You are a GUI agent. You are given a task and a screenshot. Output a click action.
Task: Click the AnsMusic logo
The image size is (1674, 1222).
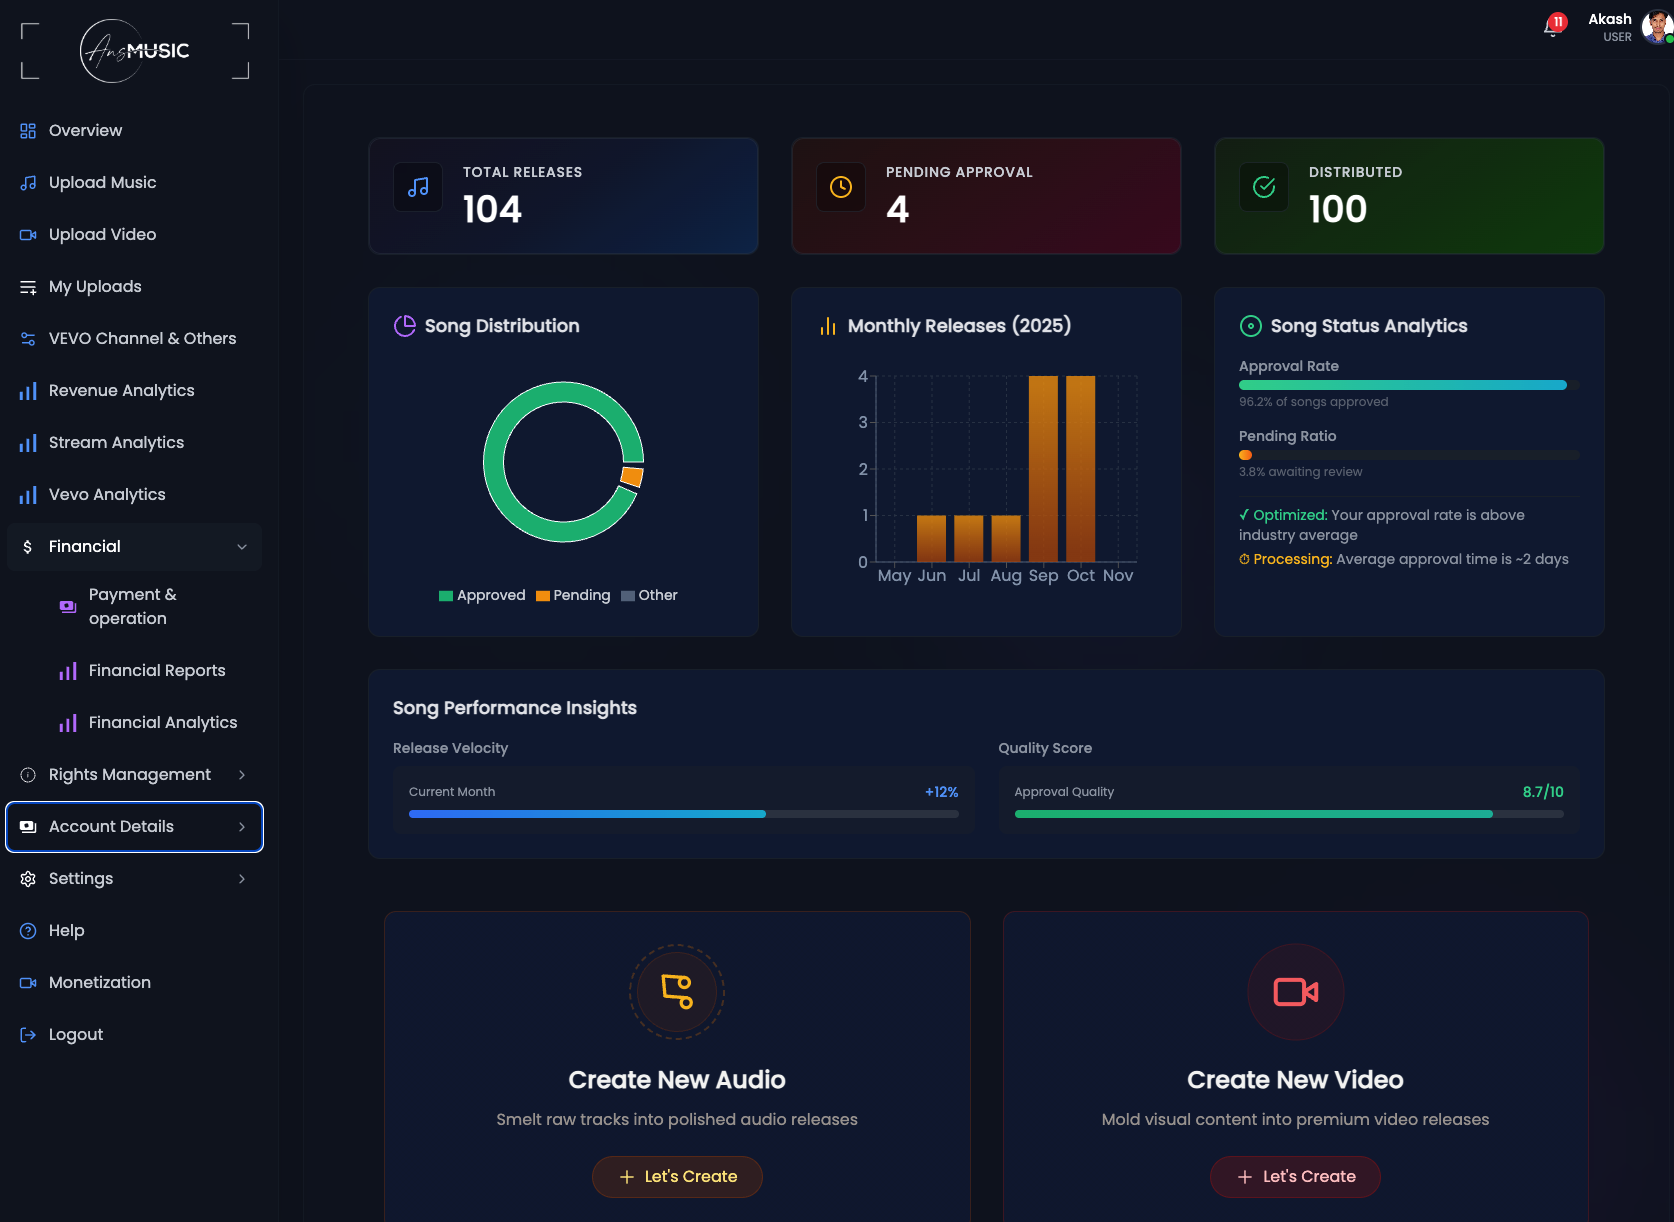[136, 51]
